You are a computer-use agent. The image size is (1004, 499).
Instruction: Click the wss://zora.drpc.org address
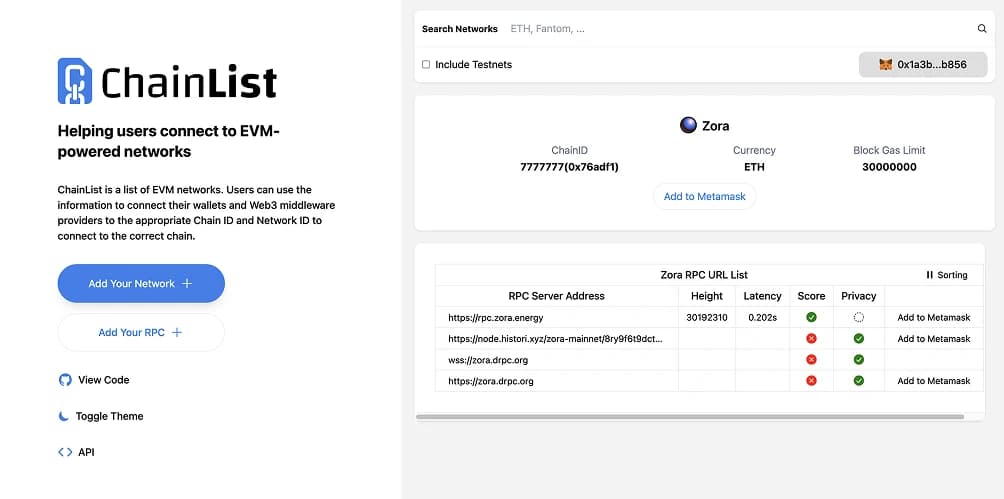coord(488,359)
